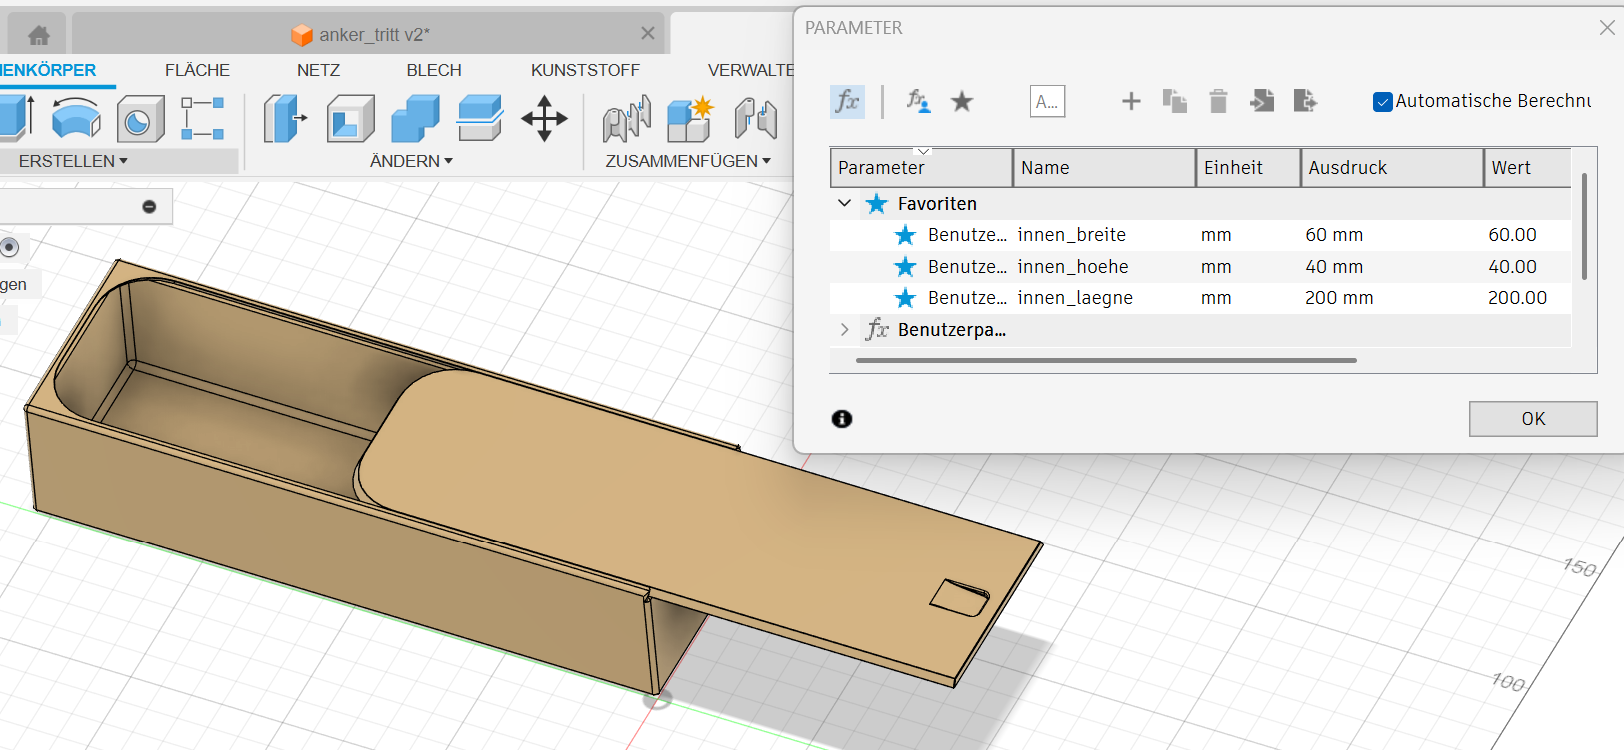Click the 200 mm expression for innen_laegne
Screen dimensions: 1624x750
click(x=1339, y=298)
